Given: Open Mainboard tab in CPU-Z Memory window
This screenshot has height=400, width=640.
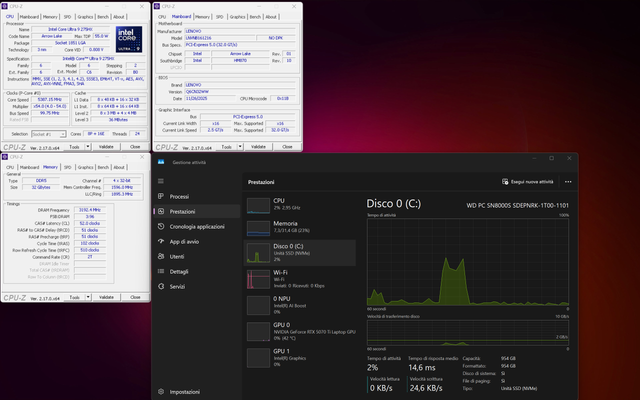Looking at the screenshot, I should tap(29, 167).
